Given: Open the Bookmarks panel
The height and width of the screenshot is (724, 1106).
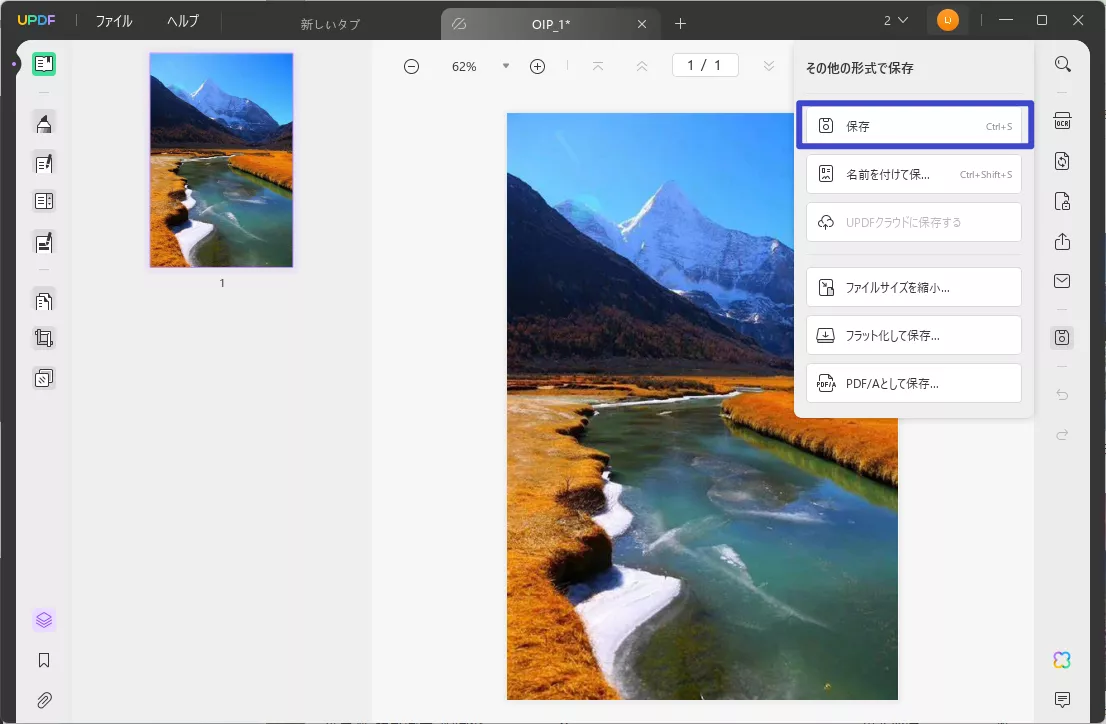Looking at the screenshot, I should click(x=44, y=660).
